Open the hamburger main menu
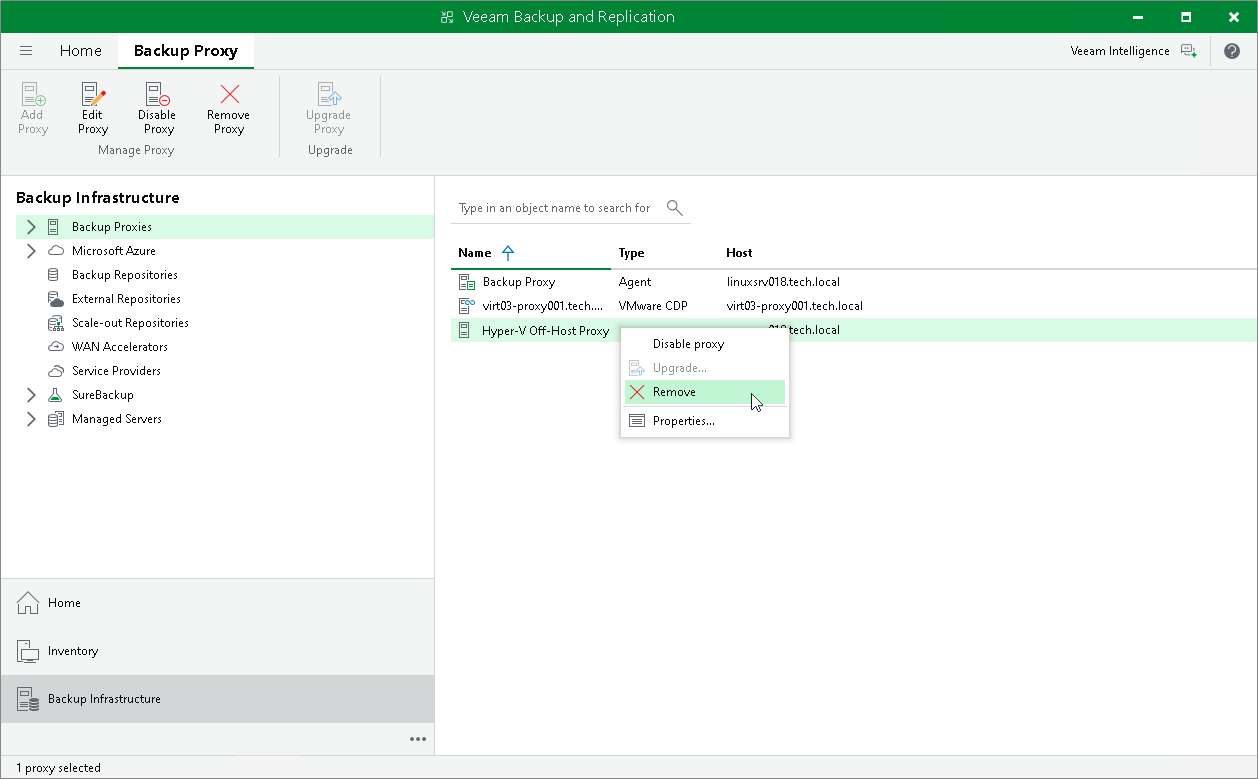This screenshot has width=1258, height=779. [x=26, y=51]
